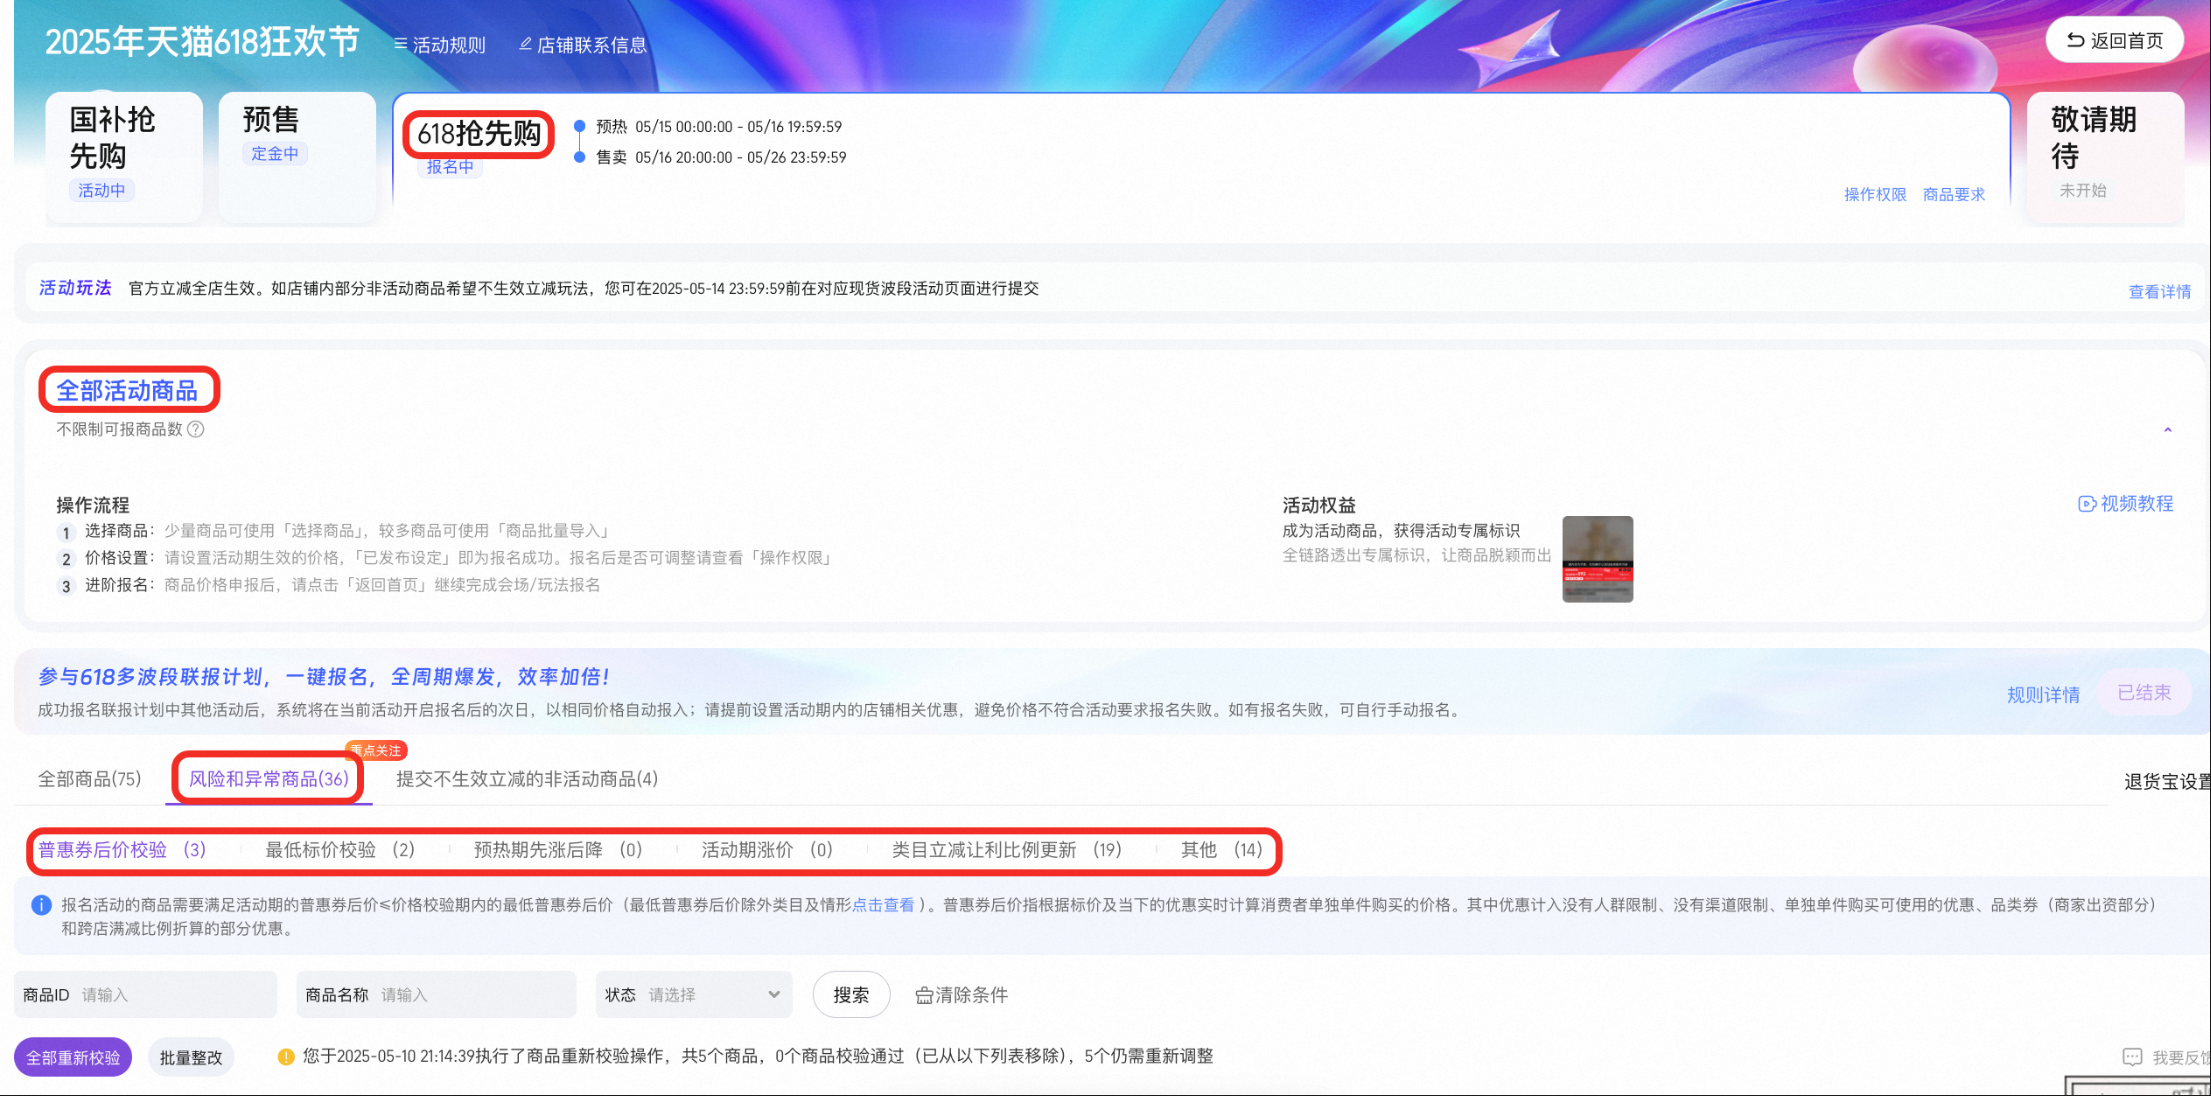Click the 搜索 search button
The image size is (2211, 1096).
pyautogui.click(x=851, y=995)
